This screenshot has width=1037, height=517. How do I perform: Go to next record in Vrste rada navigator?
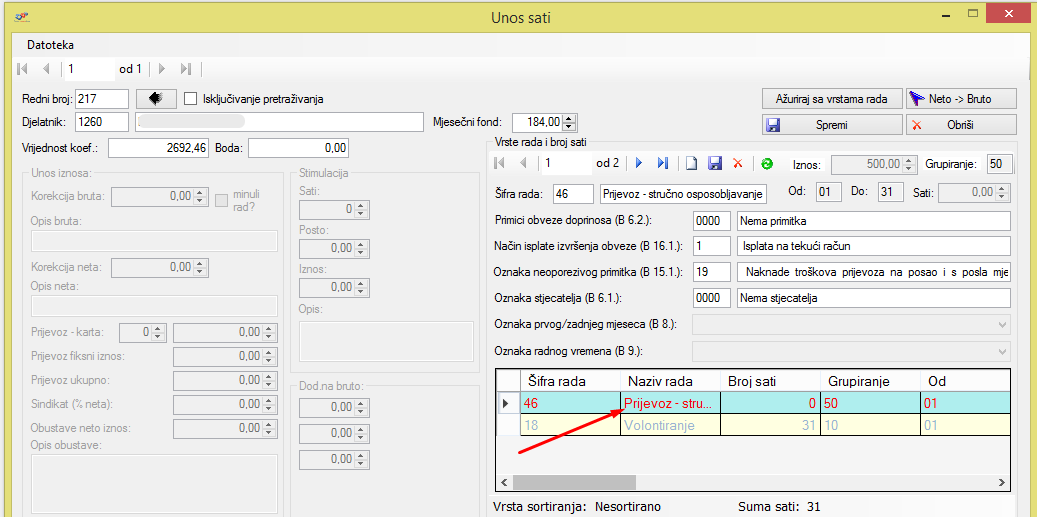pyautogui.click(x=638, y=163)
